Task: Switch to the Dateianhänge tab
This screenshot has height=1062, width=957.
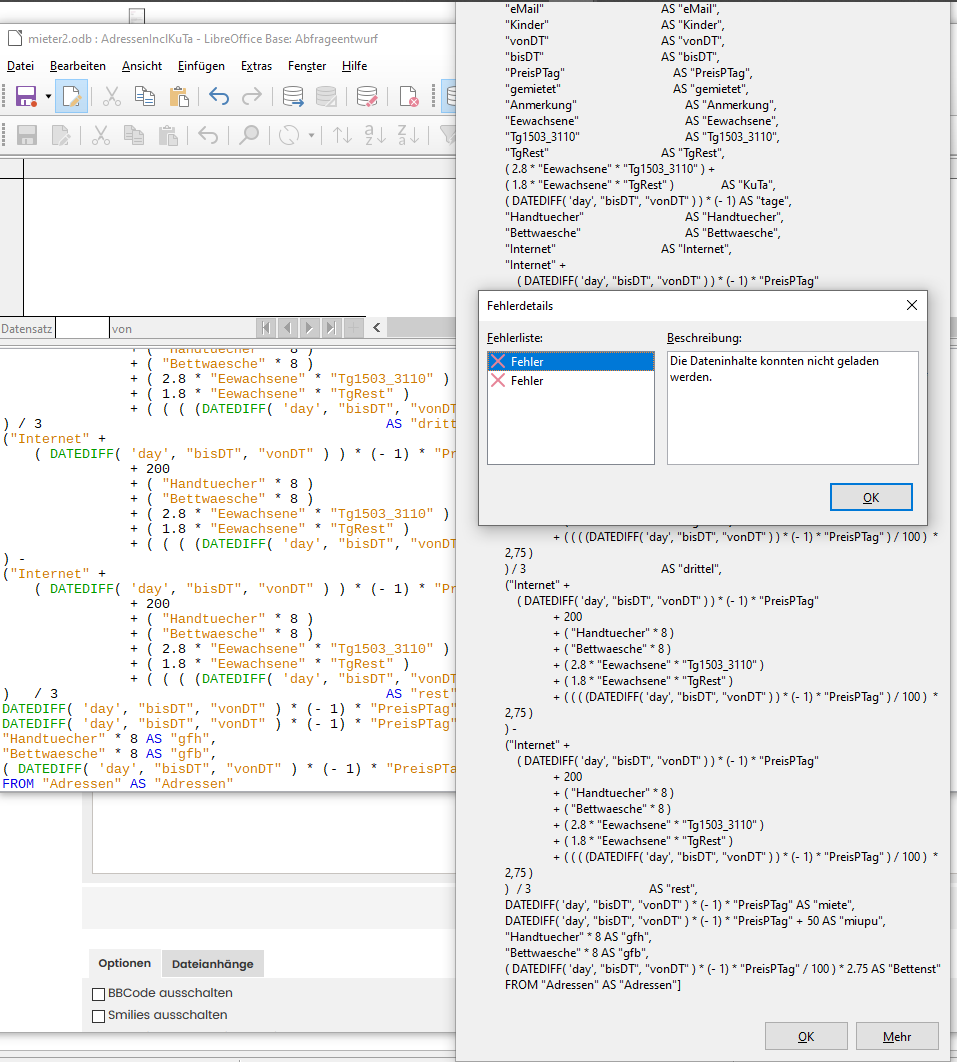Action: click(213, 964)
